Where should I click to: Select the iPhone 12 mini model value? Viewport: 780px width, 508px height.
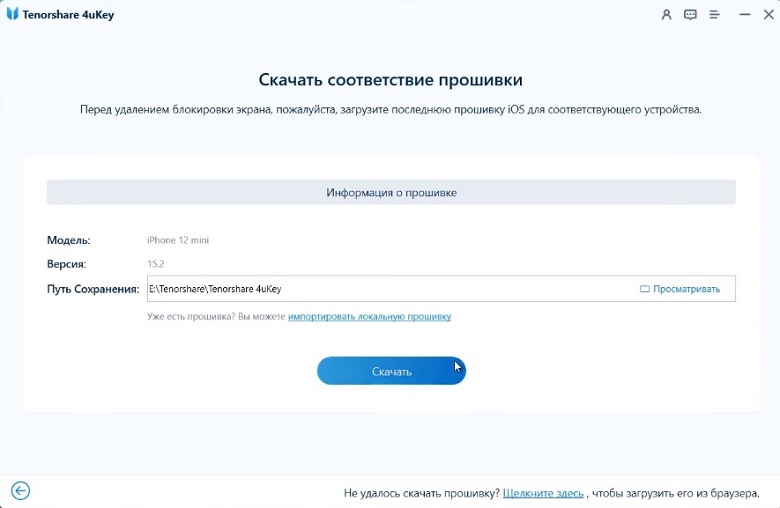(178, 240)
